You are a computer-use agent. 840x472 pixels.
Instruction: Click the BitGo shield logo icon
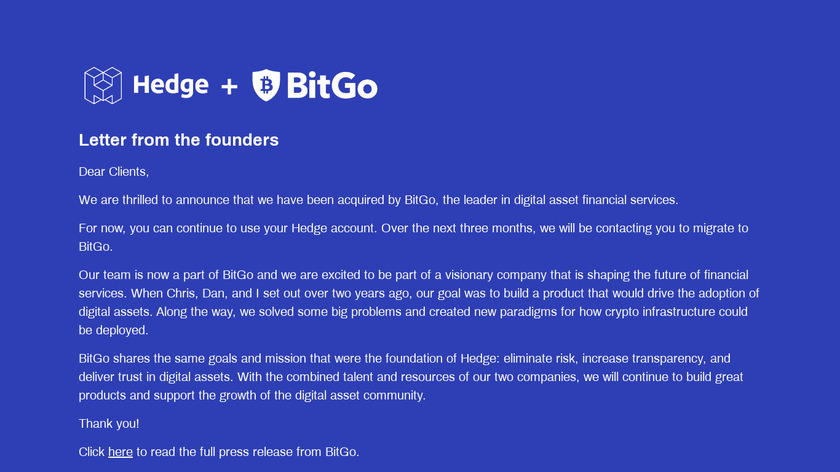[265, 86]
